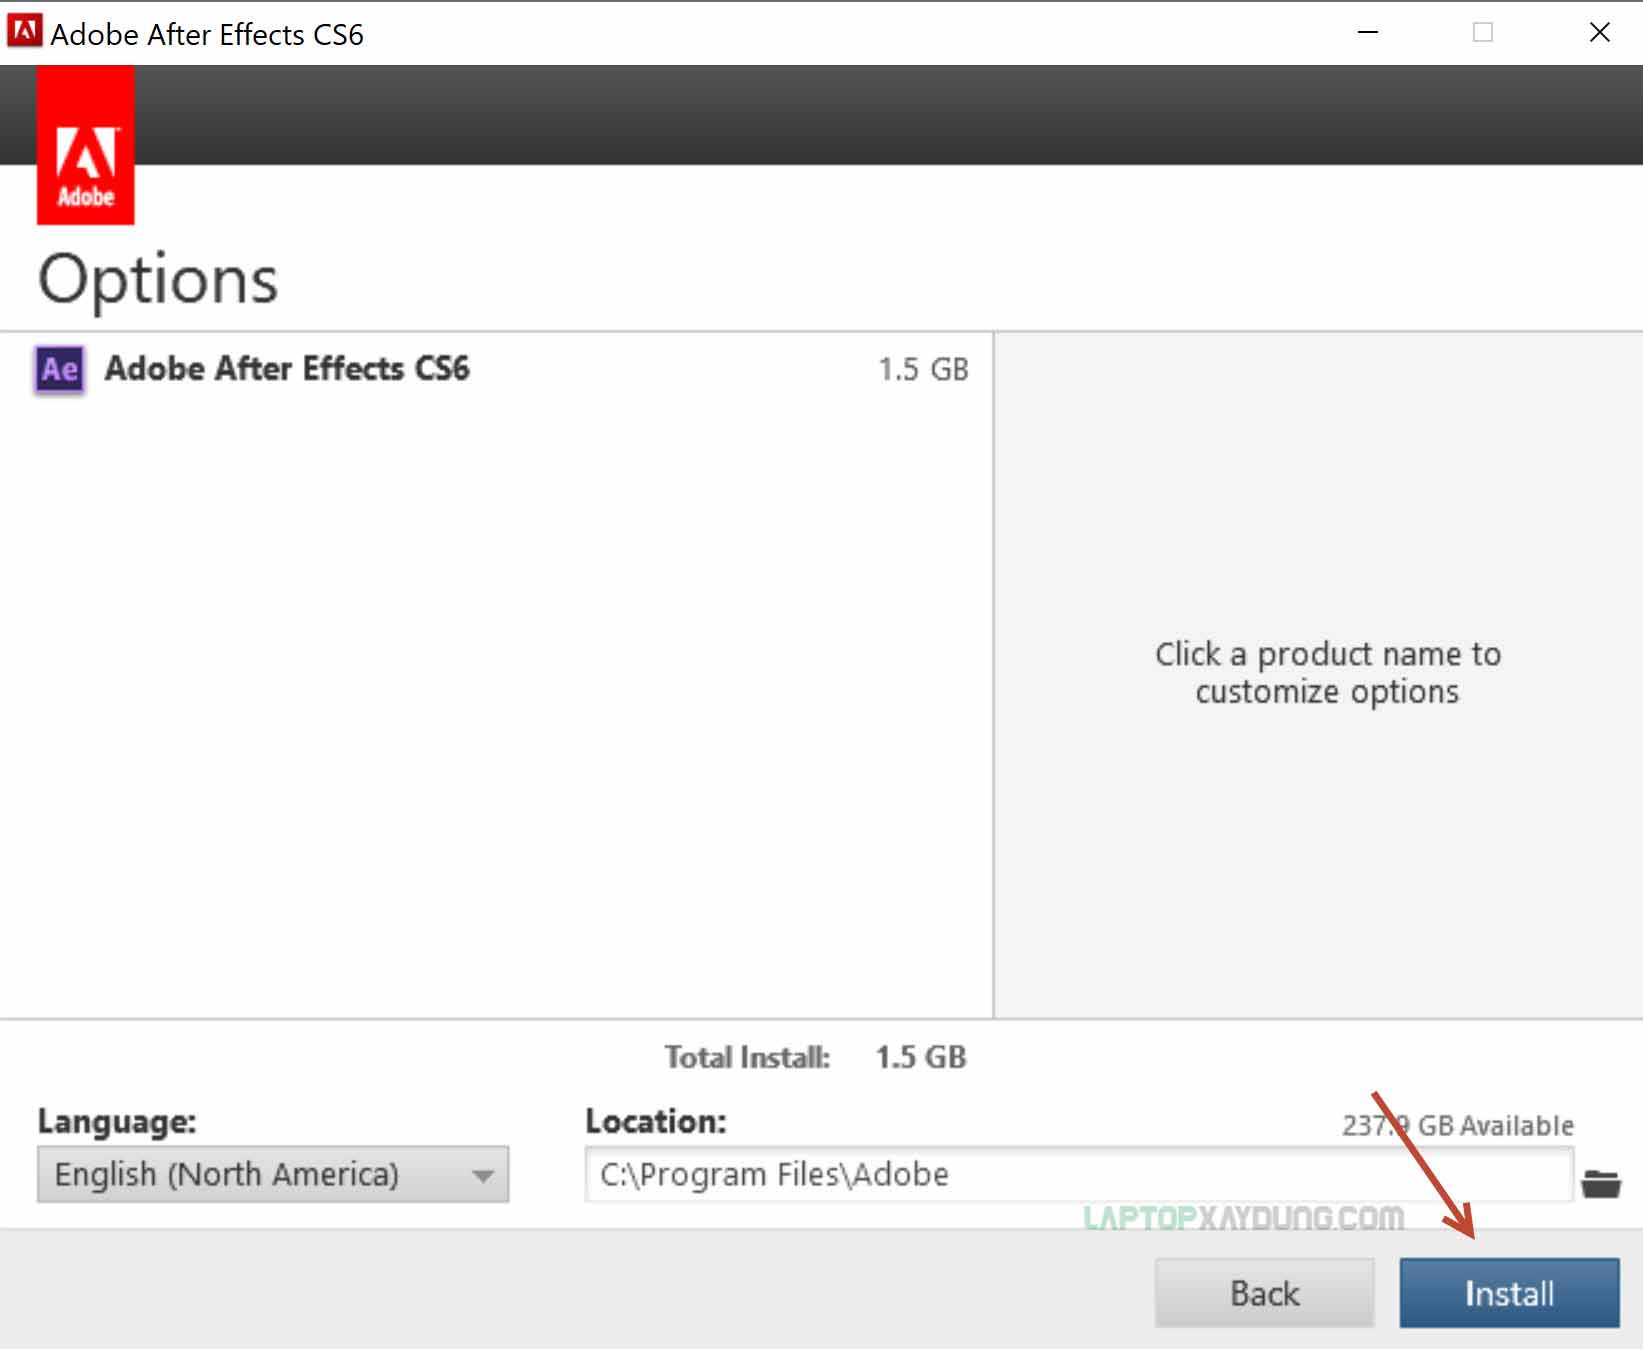Image resolution: width=1643 pixels, height=1349 pixels.
Task: Click the window title 'Adobe After Effects CS6'
Action: (207, 35)
